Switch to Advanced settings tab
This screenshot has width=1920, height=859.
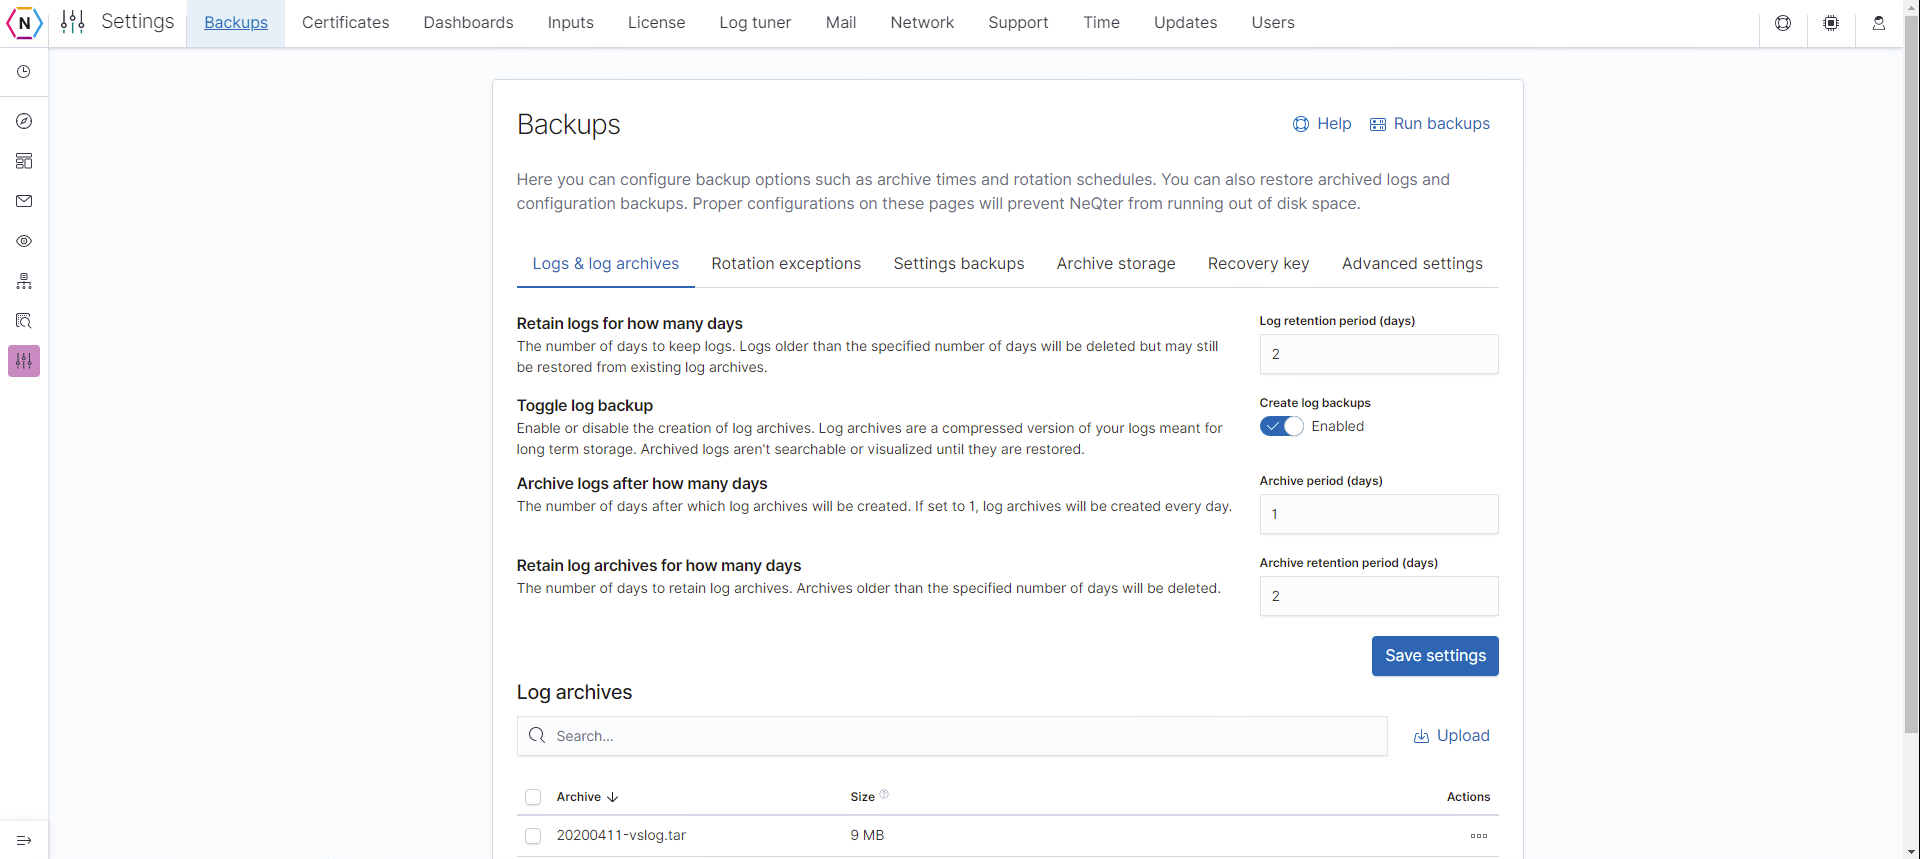coord(1412,264)
